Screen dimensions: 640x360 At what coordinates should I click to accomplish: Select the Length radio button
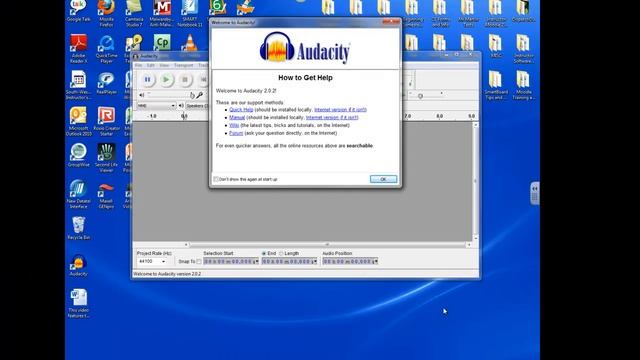pyautogui.click(x=281, y=253)
